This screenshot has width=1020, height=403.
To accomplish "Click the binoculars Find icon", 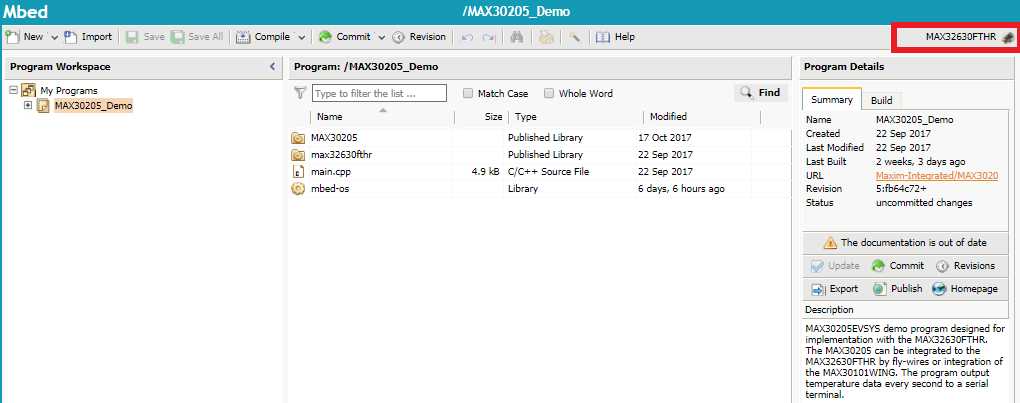I will [x=517, y=37].
